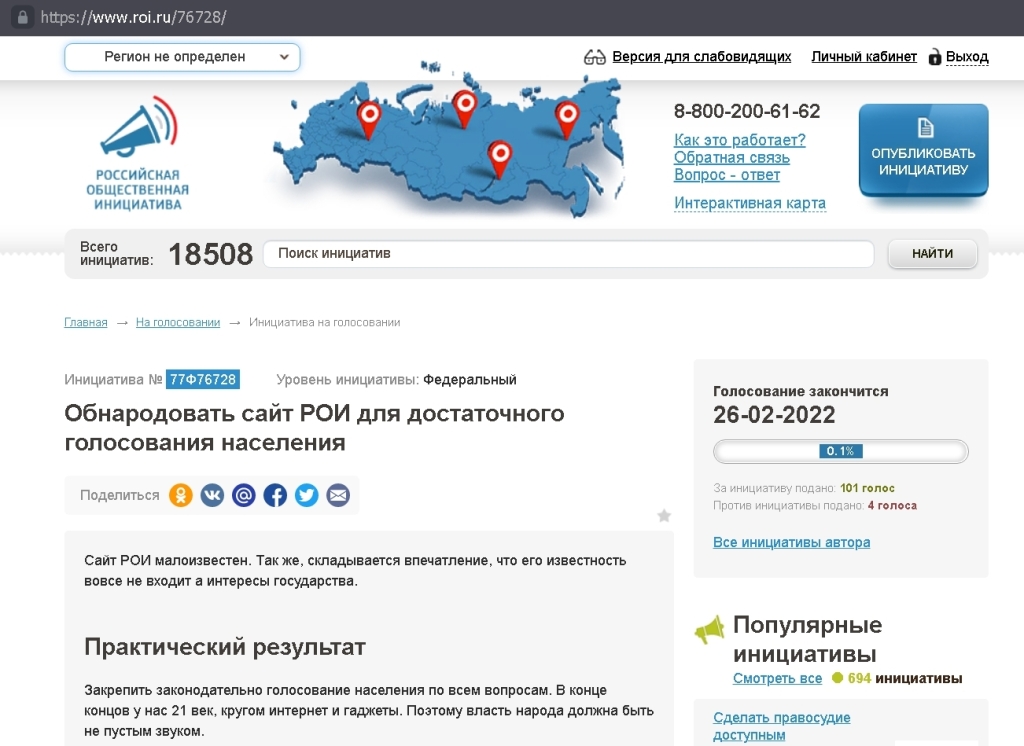
Task: Go to 'На голосовании' breadcrumb
Action: click(178, 322)
